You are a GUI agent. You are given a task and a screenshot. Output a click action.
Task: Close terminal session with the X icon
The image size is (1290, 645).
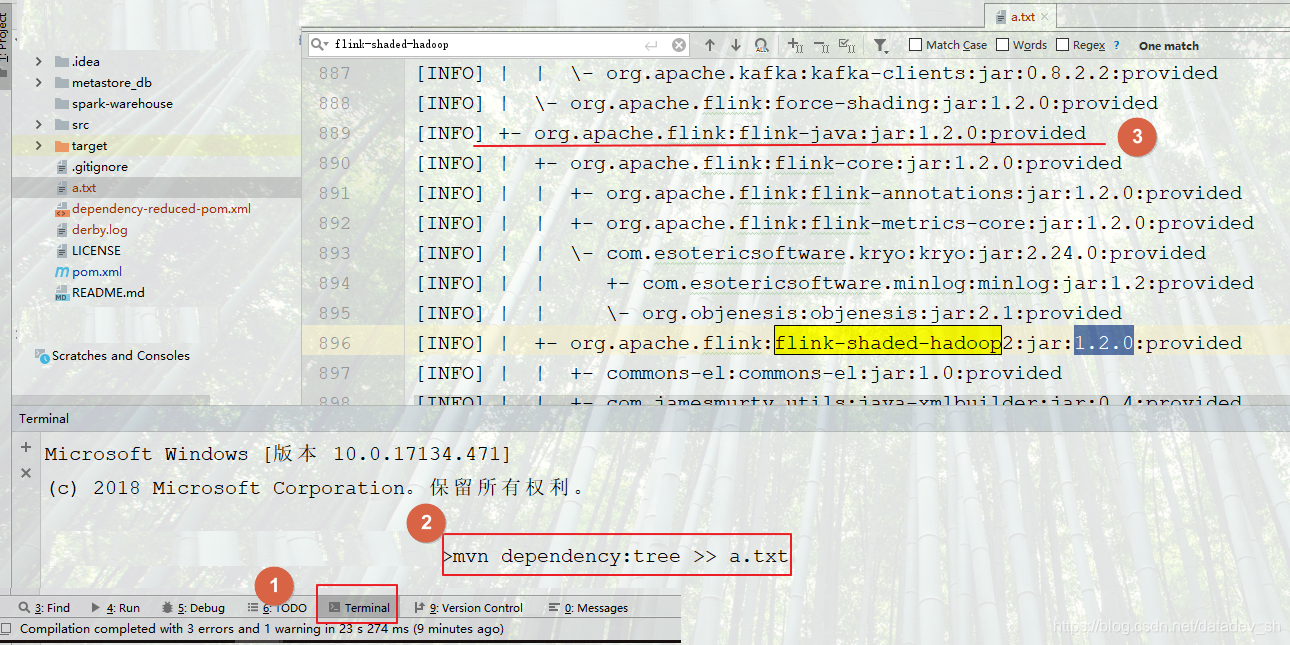pos(26,473)
